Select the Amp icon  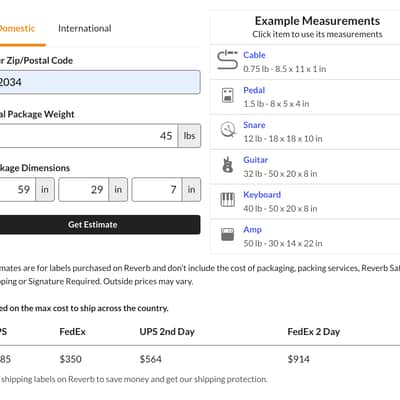tap(228, 234)
